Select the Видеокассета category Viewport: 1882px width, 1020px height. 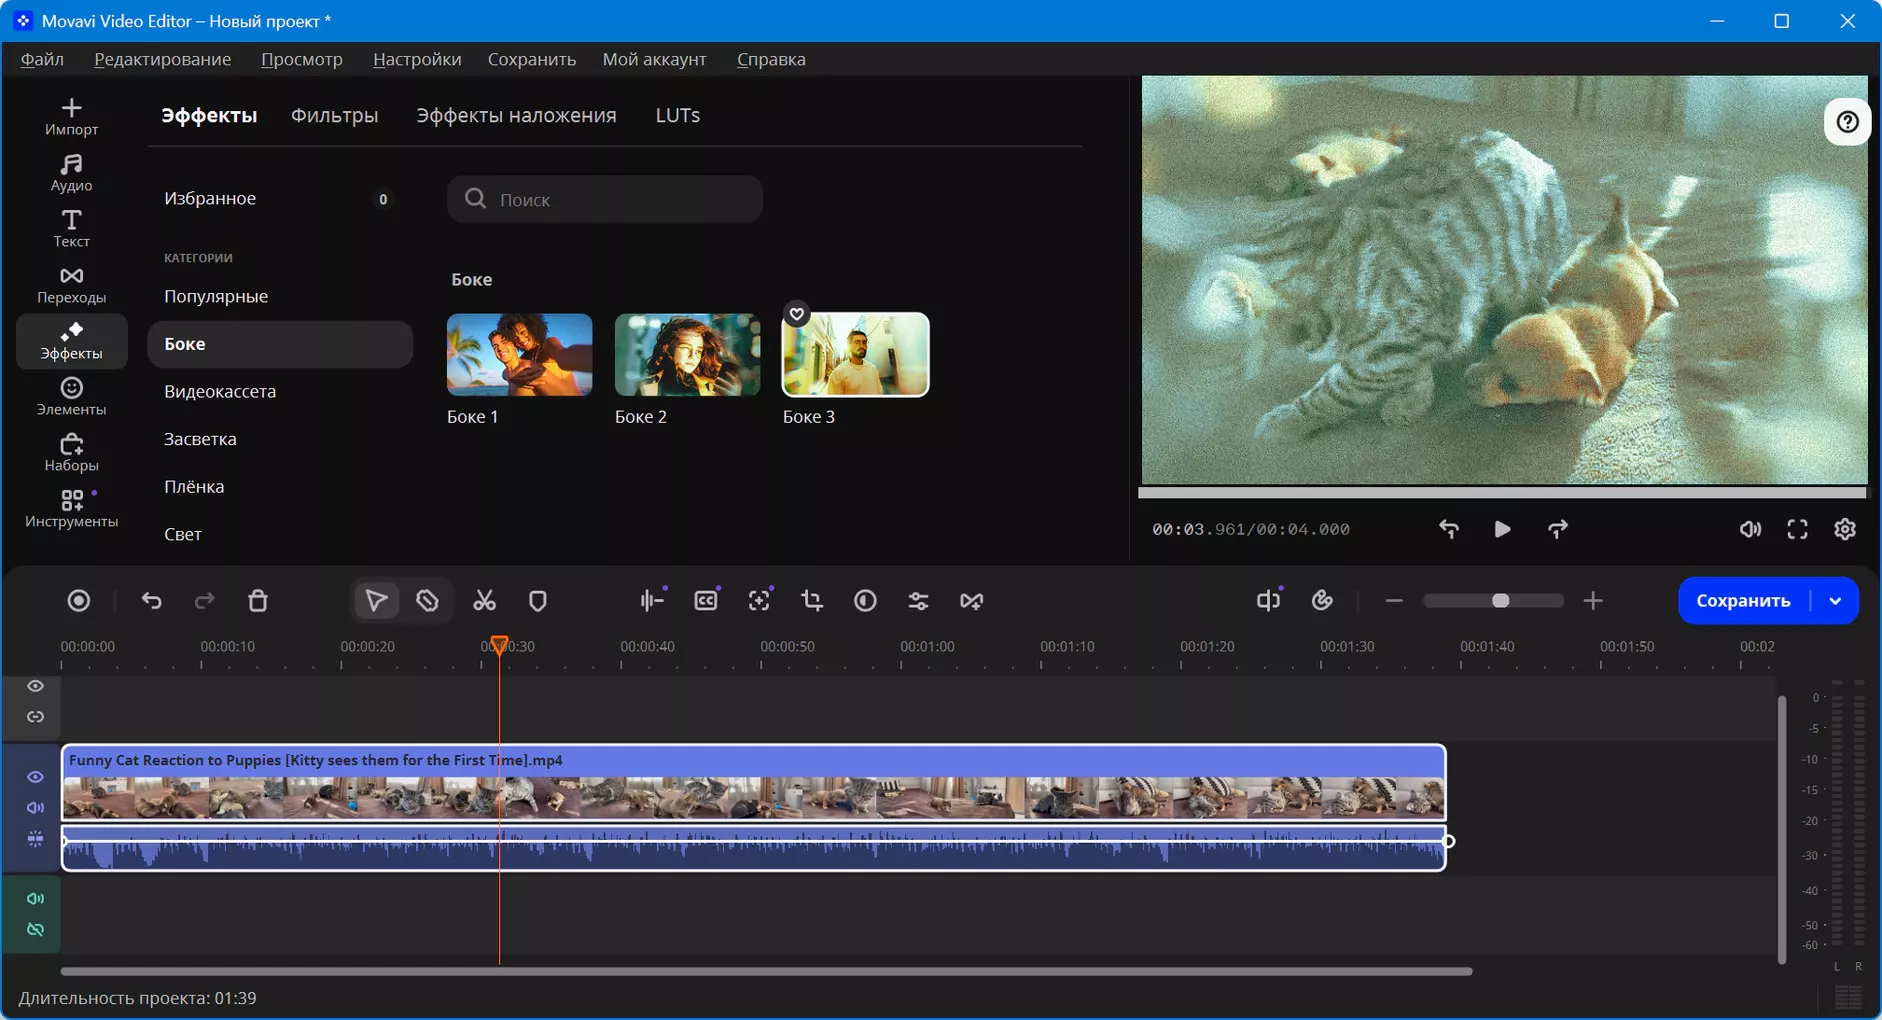pyautogui.click(x=220, y=391)
